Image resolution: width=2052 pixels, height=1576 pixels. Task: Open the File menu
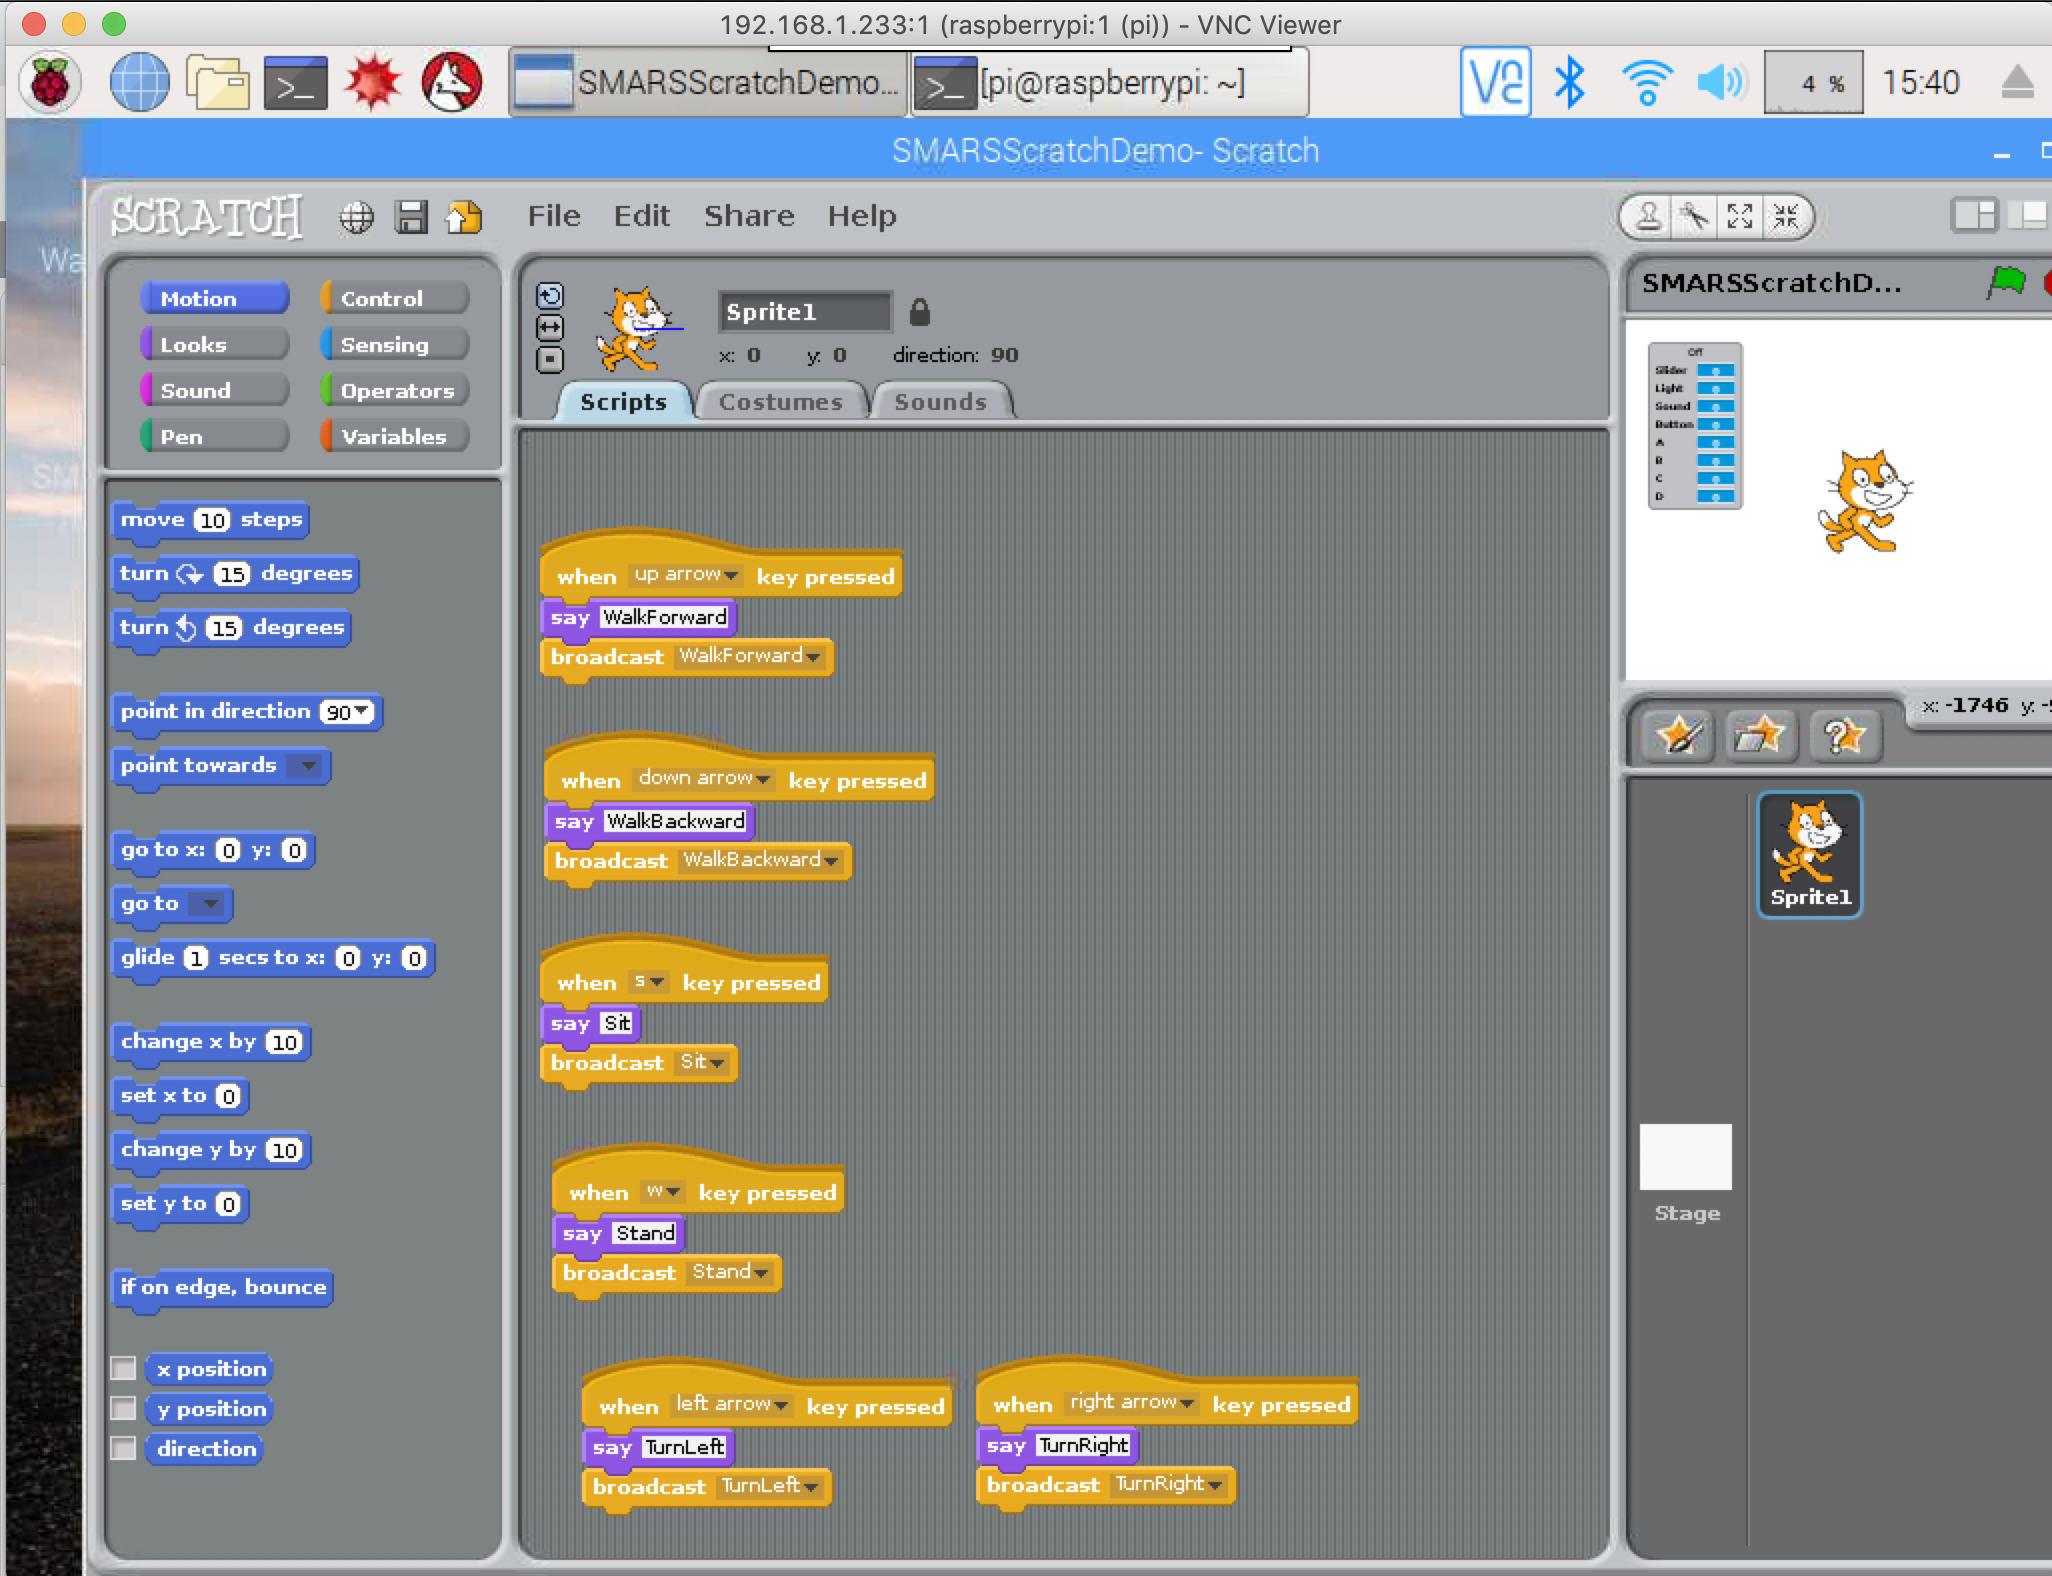(x=554, y=216)
